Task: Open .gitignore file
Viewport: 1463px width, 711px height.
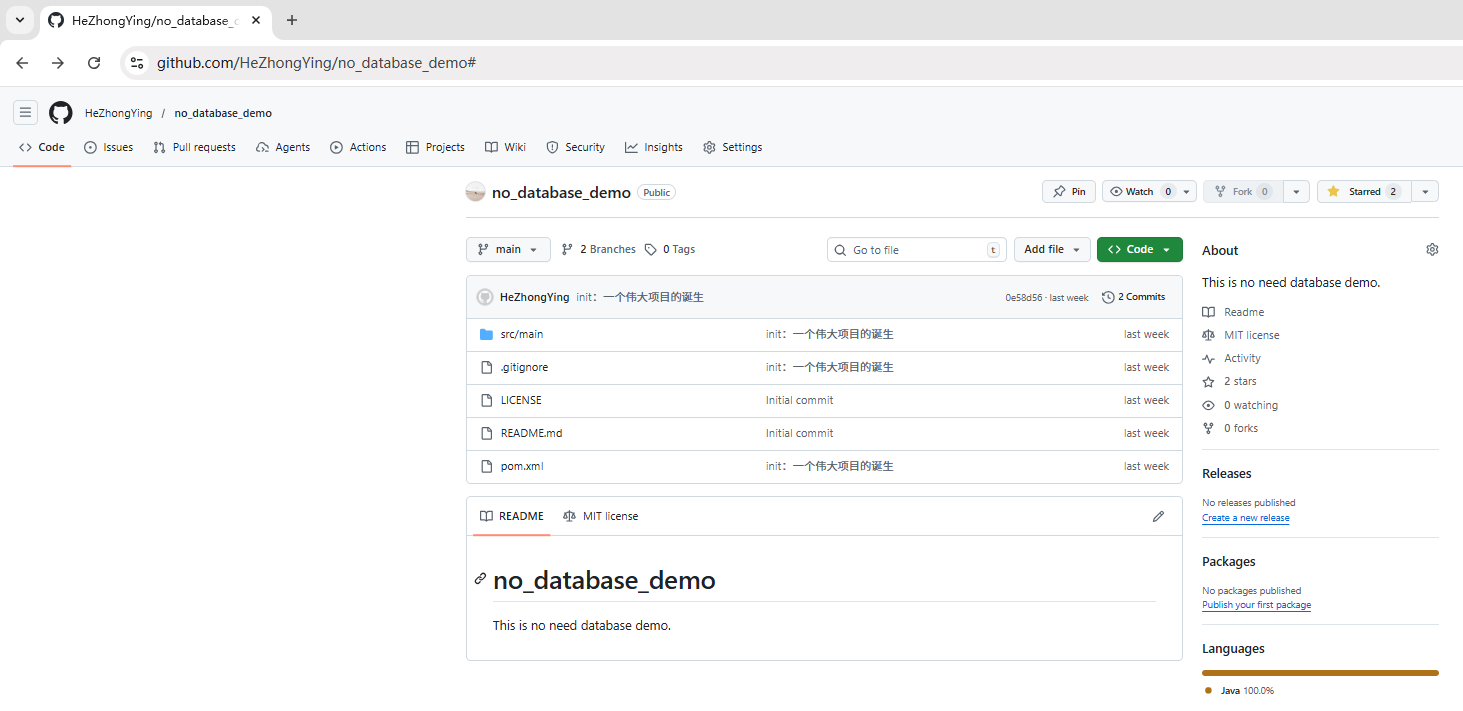Action: (x=524, y=367)
